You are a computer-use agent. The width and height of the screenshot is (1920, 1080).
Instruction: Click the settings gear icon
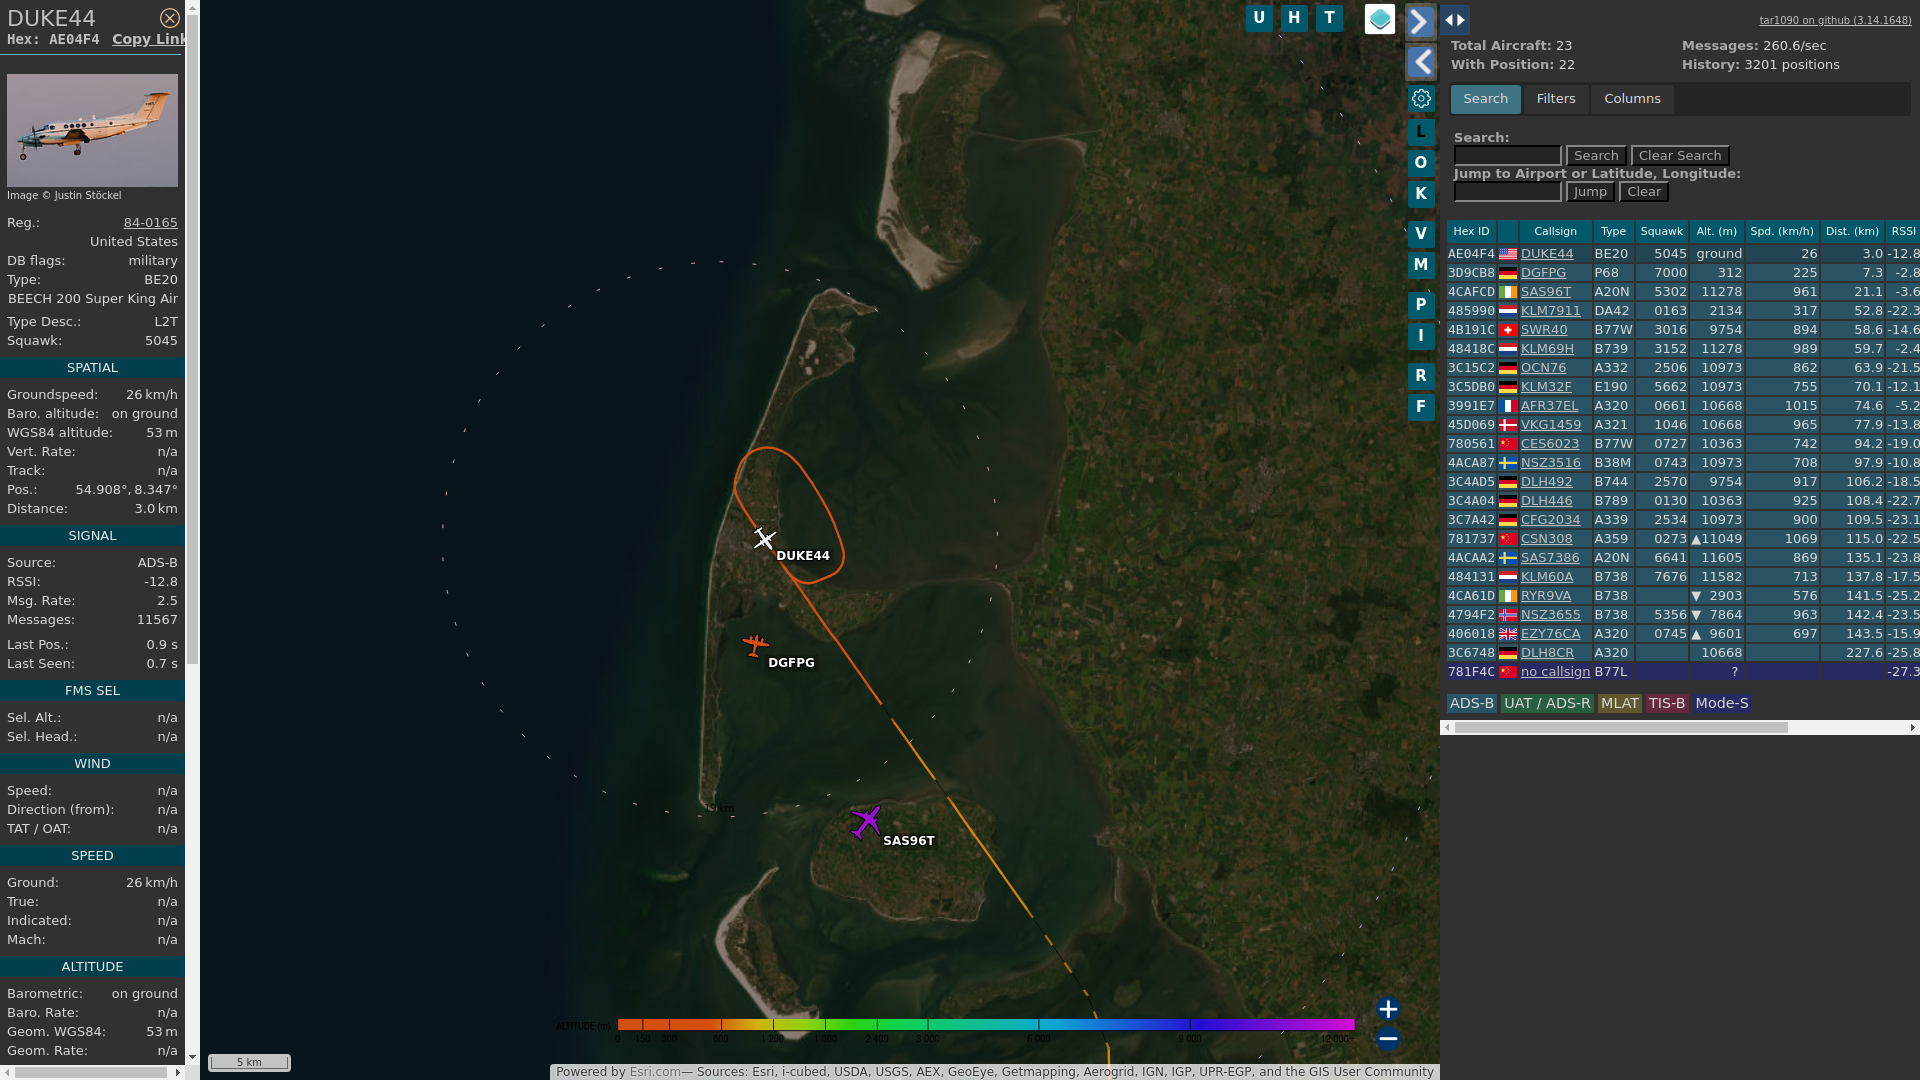click(1421, 99)
